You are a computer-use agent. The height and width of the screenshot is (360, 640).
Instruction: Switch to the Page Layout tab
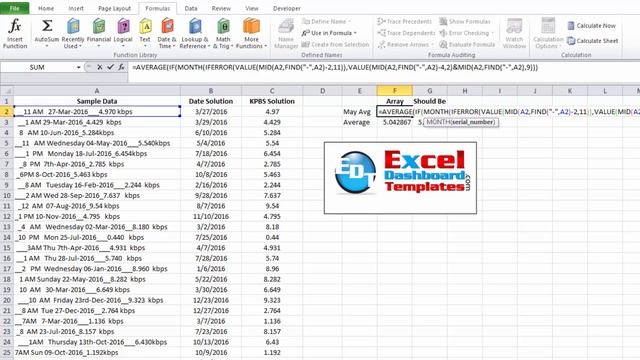click(114, 8)
